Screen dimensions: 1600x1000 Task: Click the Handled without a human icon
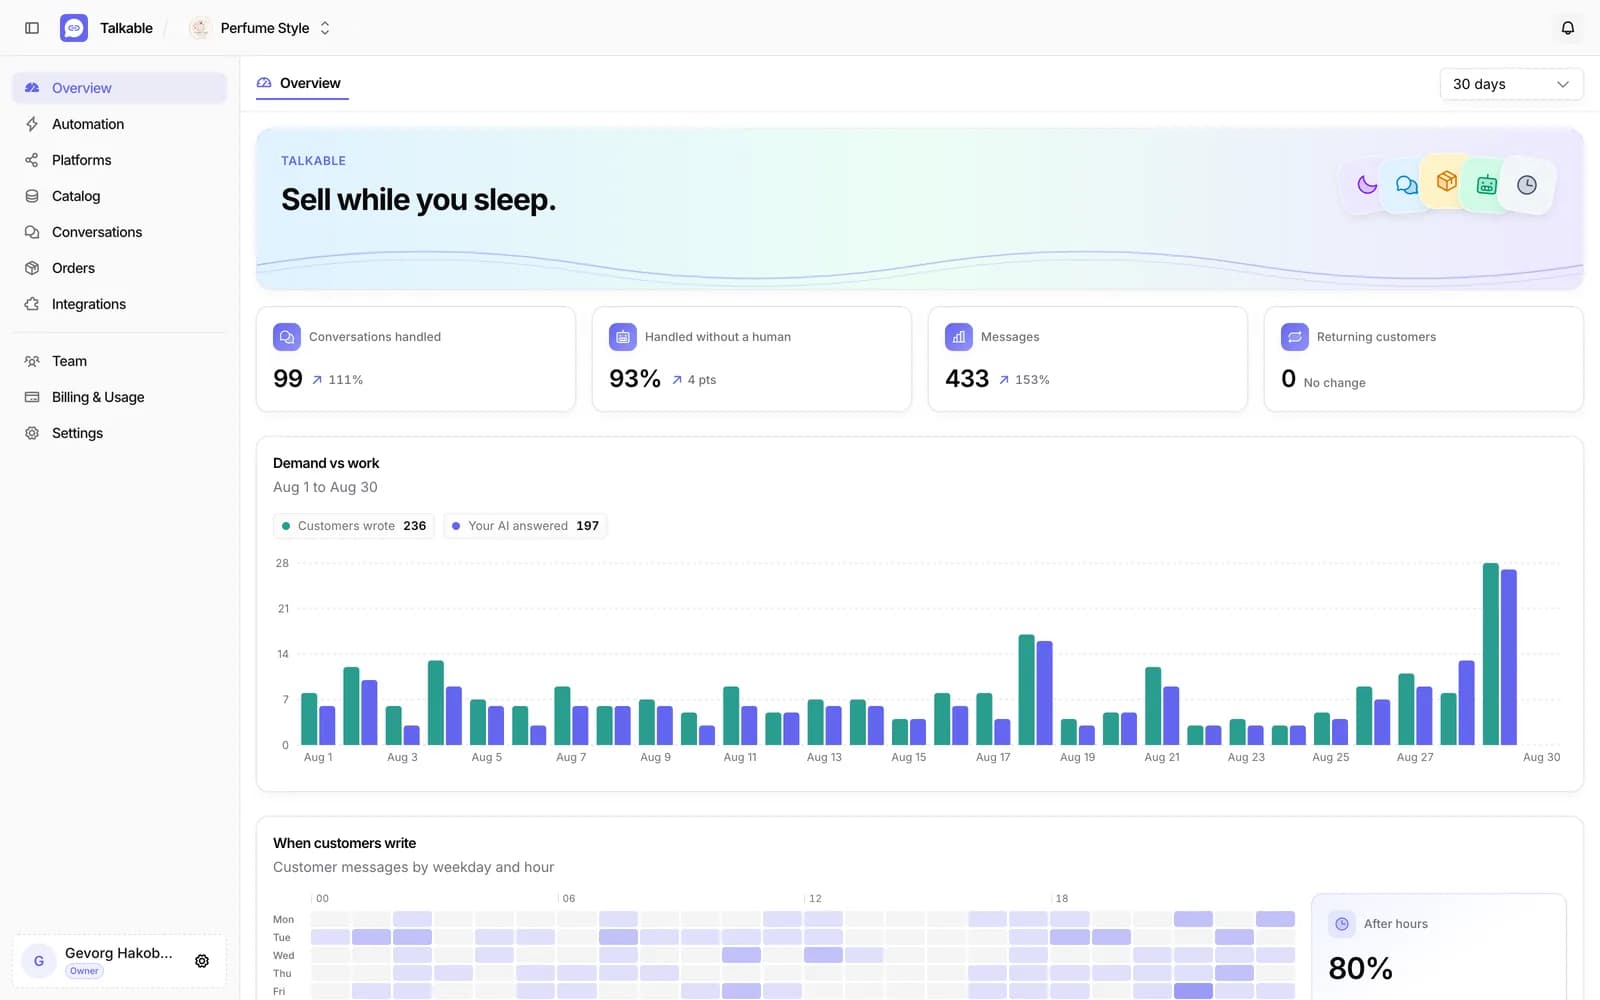click(623, 337)
